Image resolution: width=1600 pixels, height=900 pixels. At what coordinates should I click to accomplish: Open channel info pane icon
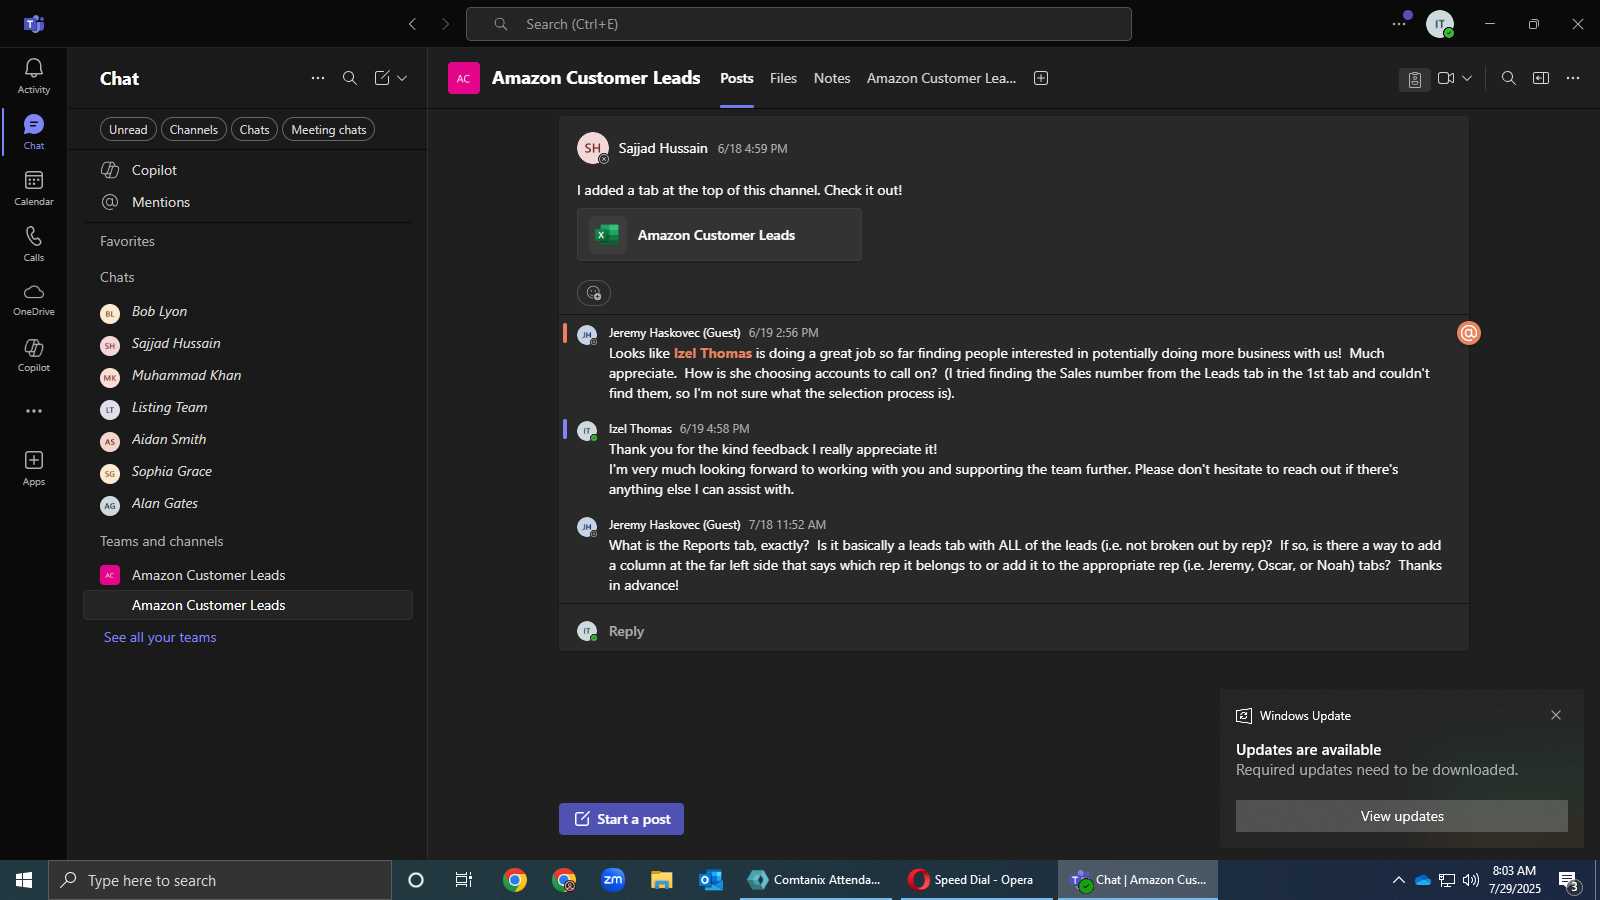point(1541,78)
